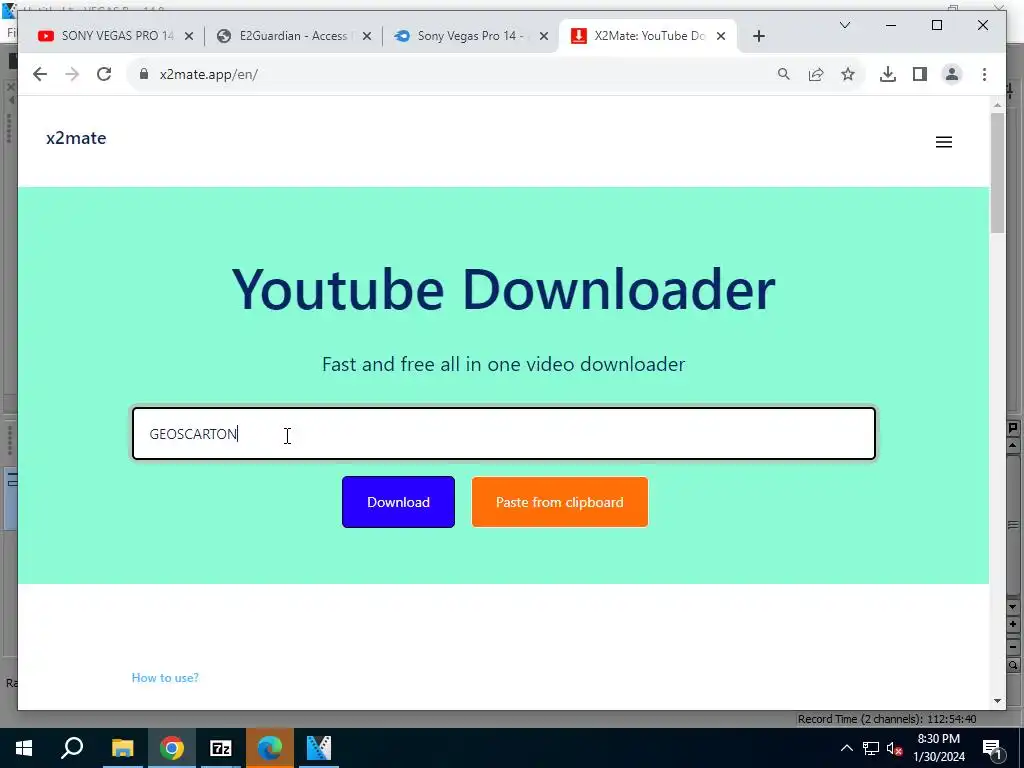
Task: Open Windows taskbar search
Action: (72, 748)
